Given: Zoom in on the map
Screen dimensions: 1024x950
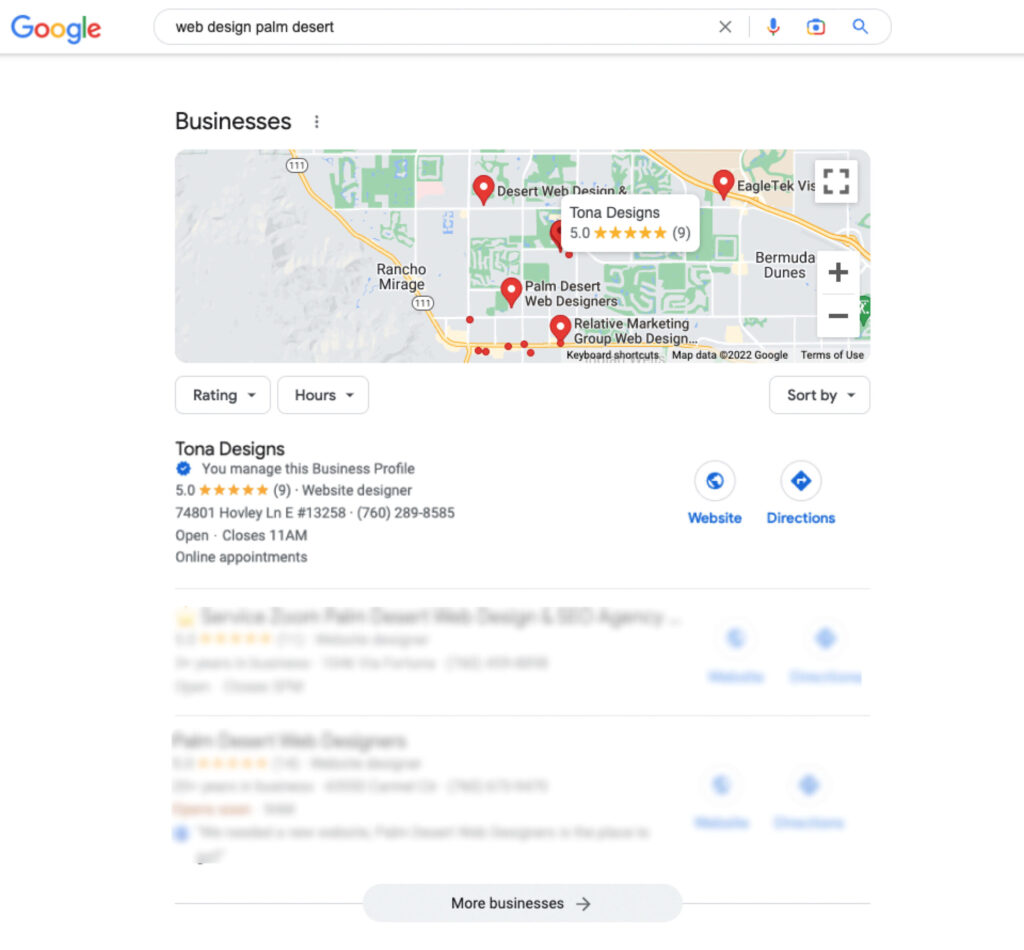Looking at the screenshot, I should coord(838,272).
